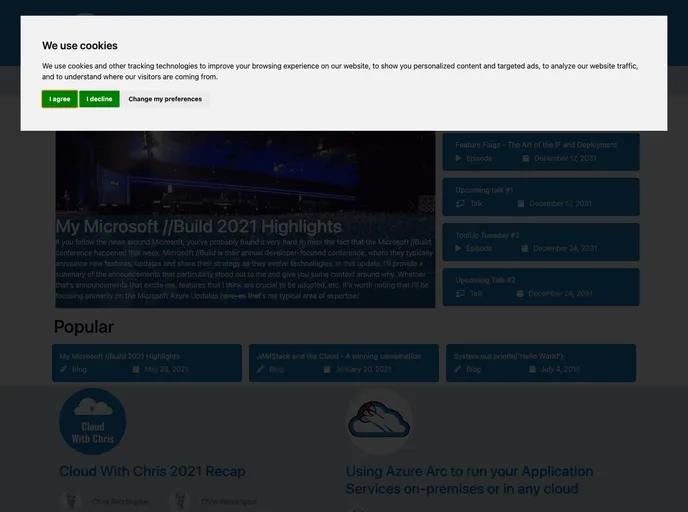The height and width of the screenshot is (512, 688).
Task: Open Cloud With Chris 2021 Recap article
Action: pos(152,472)
